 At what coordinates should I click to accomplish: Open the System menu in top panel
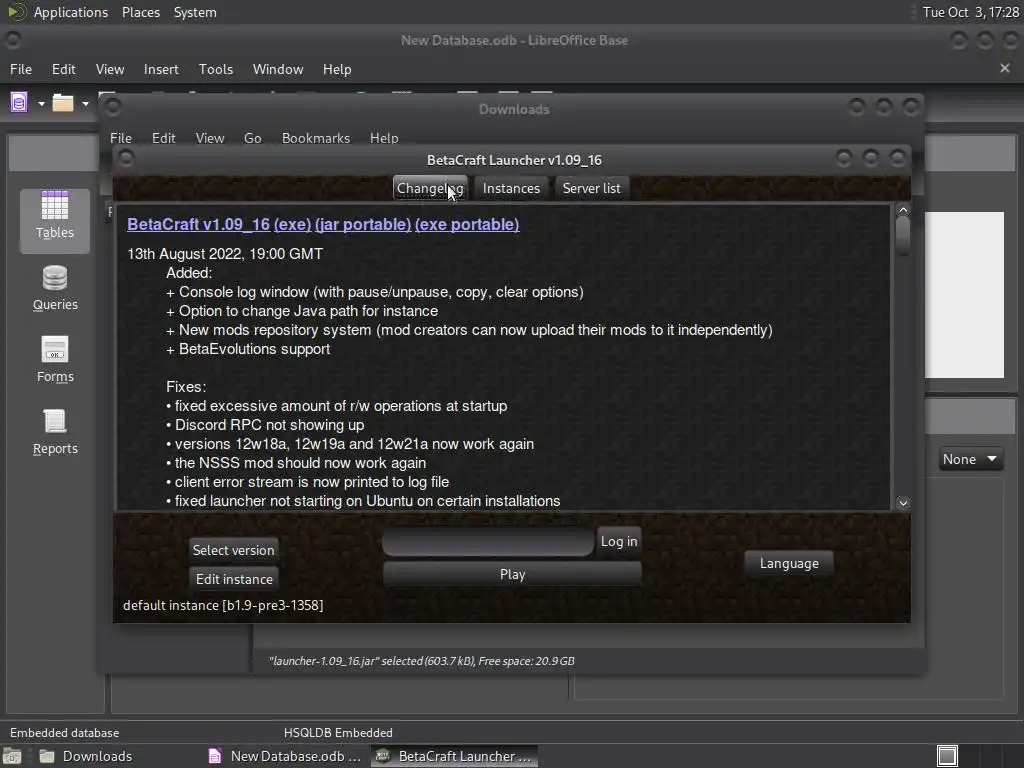[195, 12]
